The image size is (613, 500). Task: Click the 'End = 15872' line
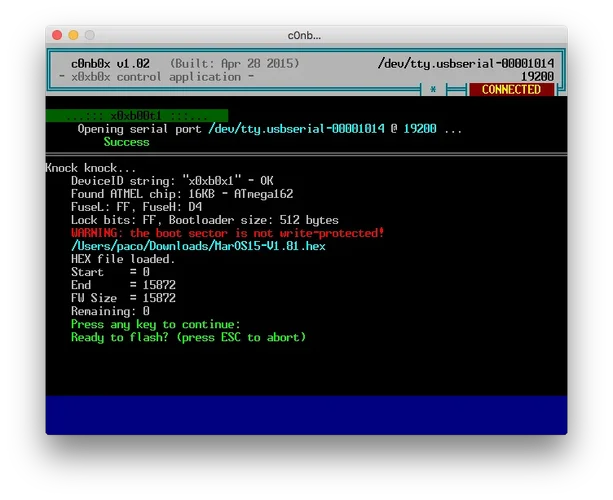(123, 285)
